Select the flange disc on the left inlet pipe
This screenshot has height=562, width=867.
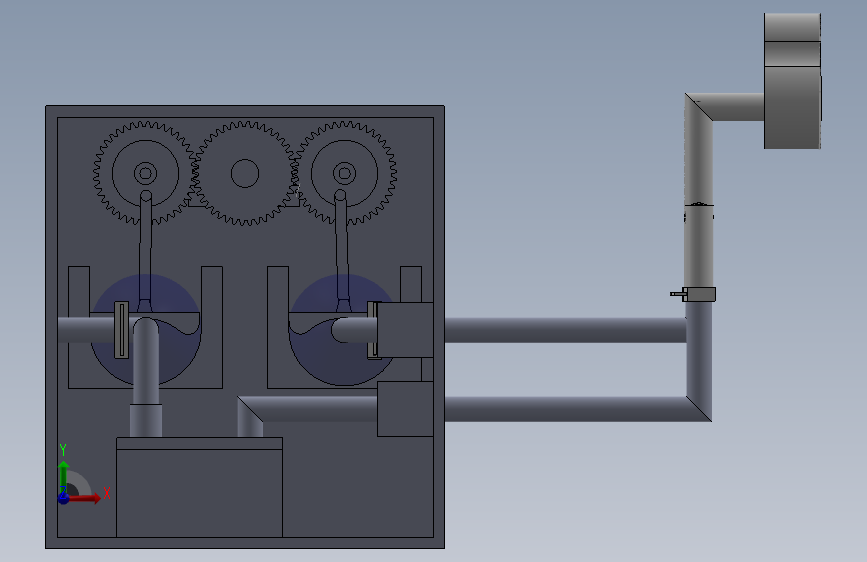(x=122, y=330)
